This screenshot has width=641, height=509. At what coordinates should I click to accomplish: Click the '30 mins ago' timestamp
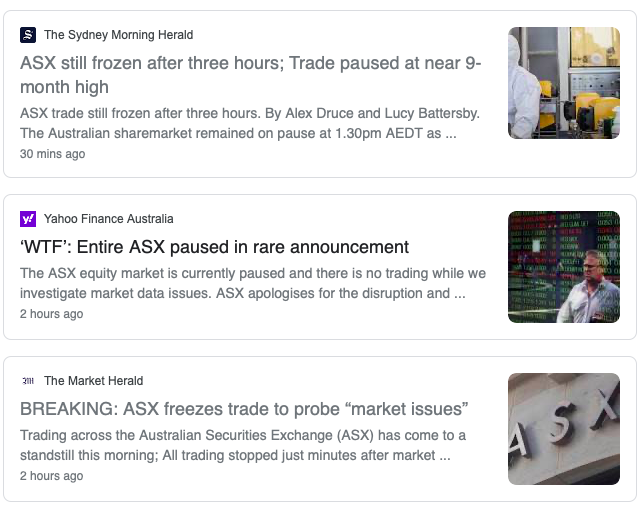coord(52,154)
